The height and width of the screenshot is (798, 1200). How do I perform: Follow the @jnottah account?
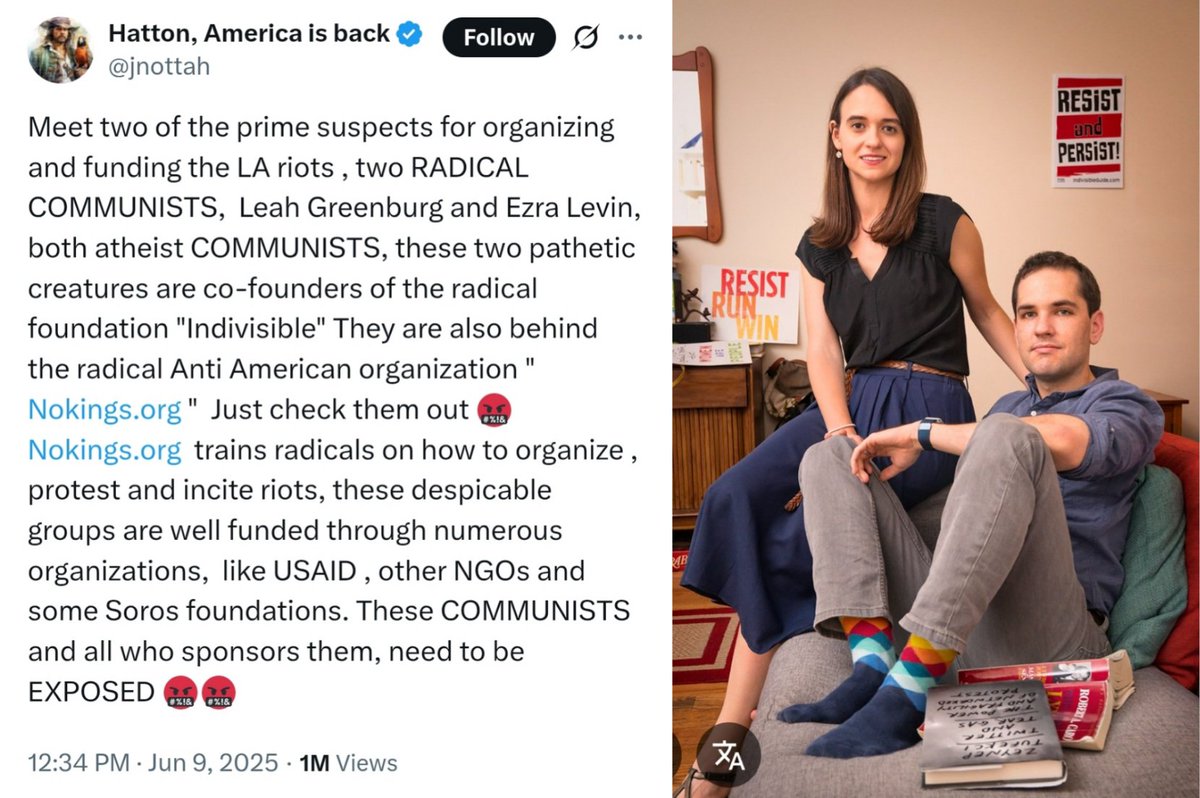point(498,38)
